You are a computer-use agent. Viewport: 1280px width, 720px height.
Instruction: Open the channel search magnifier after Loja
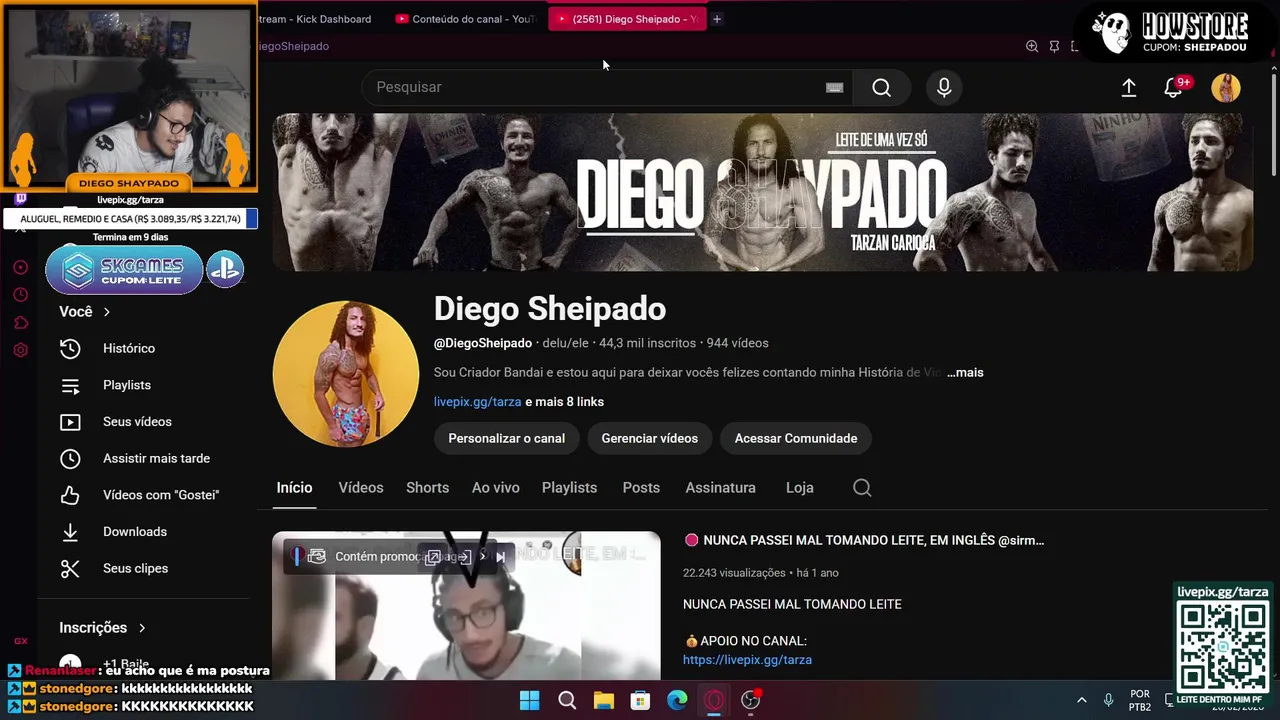pos(862,488)
